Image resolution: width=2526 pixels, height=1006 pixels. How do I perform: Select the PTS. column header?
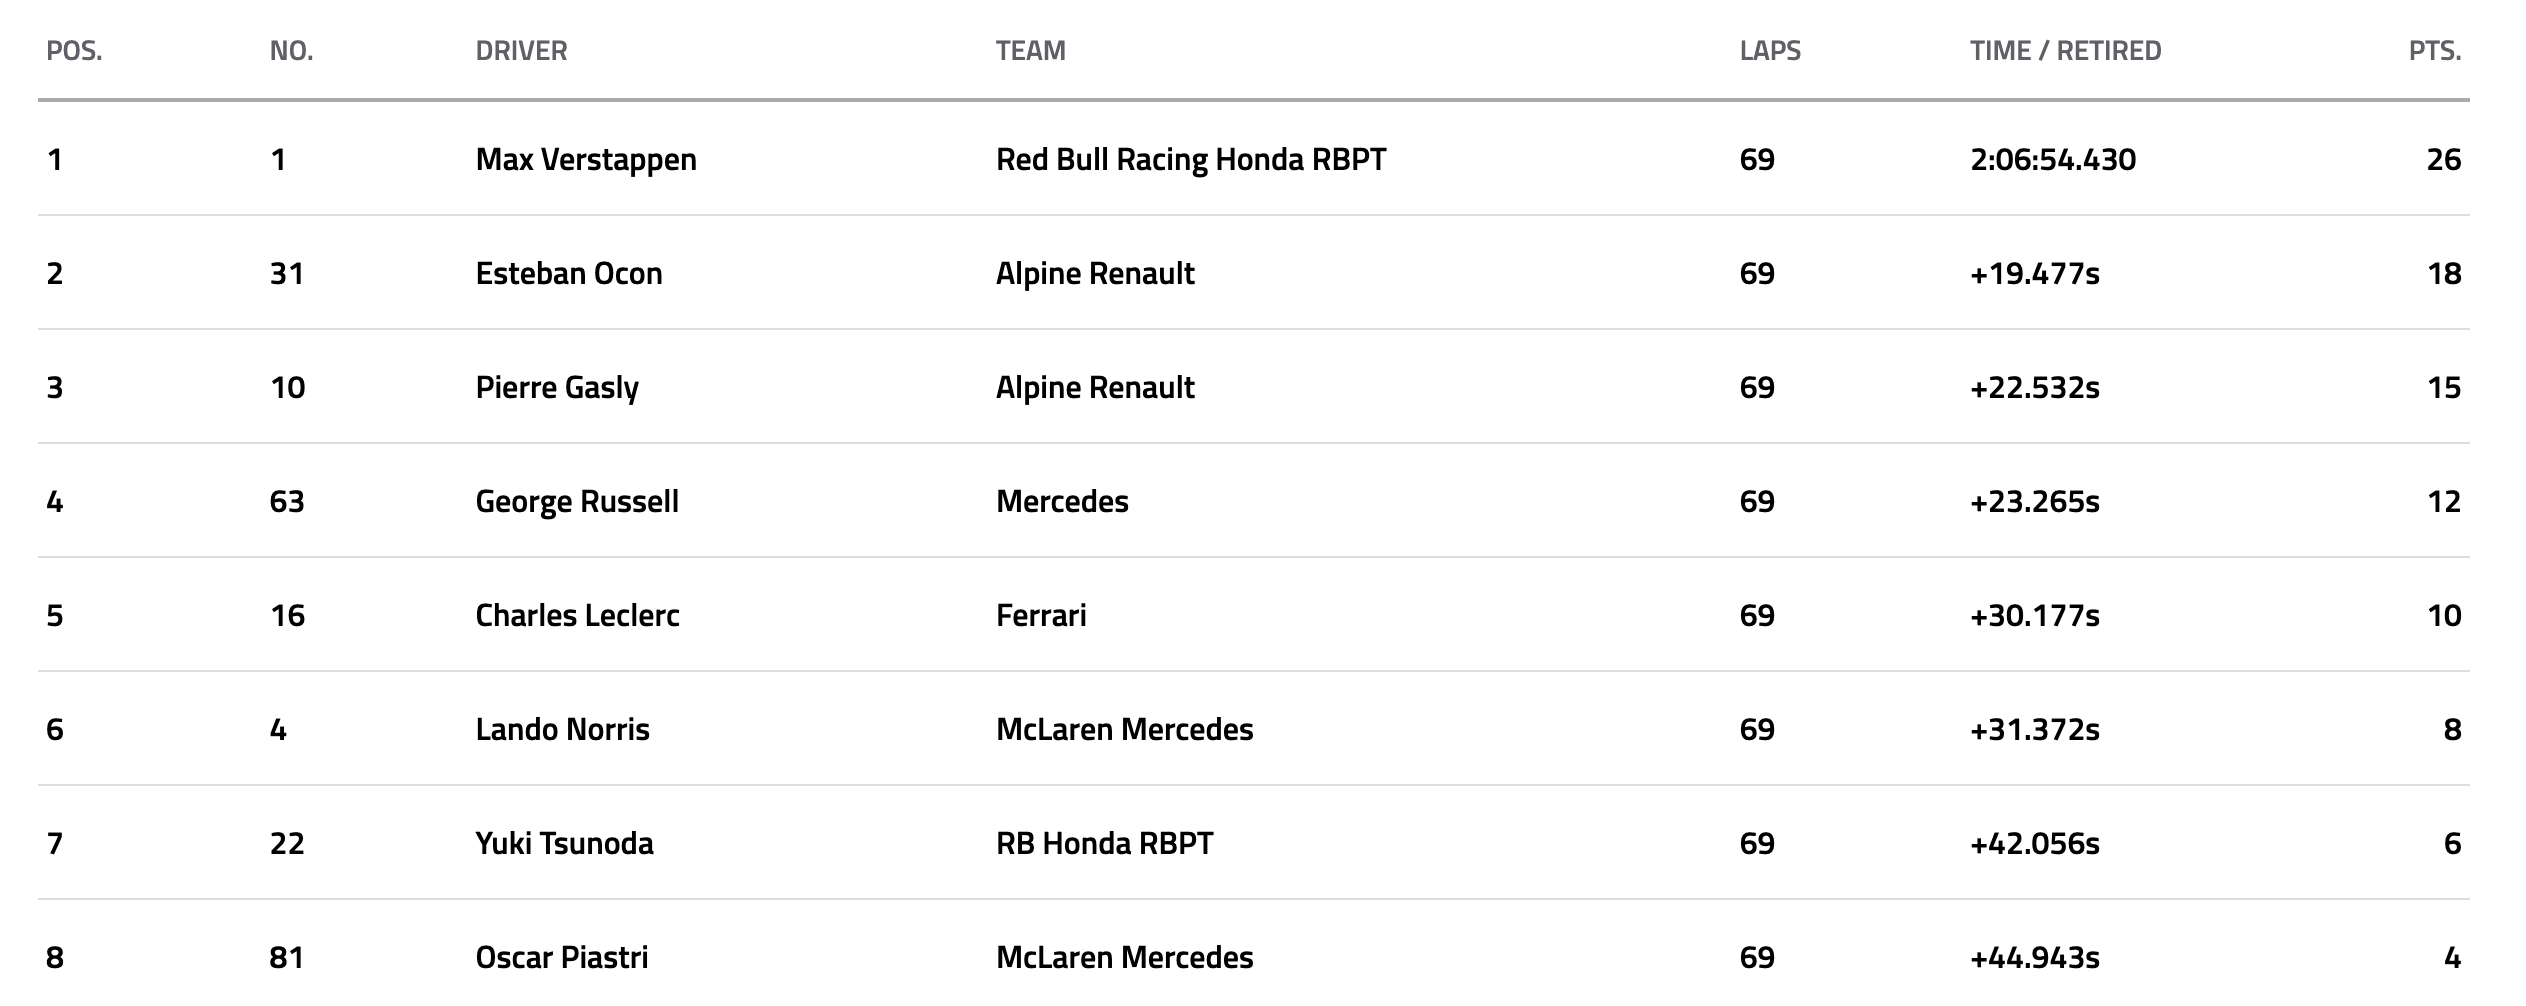(2434, 51)
